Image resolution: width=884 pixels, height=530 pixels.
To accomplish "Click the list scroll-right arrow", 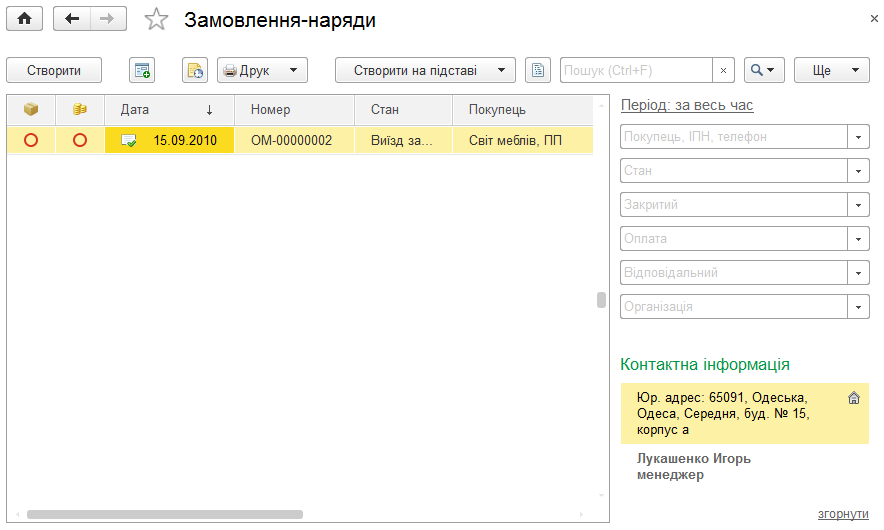I will coord(581,514).
